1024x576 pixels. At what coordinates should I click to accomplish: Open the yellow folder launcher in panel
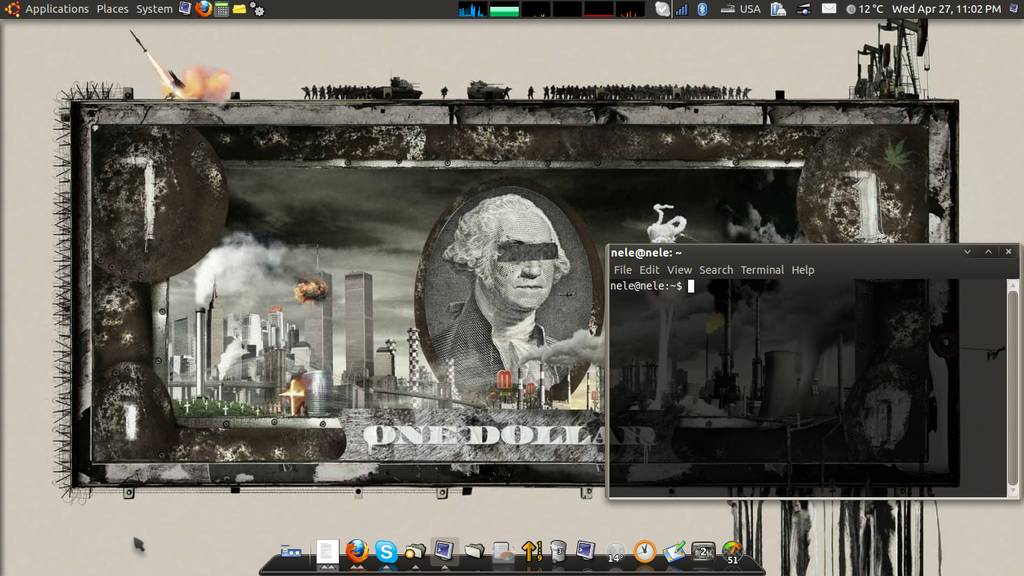pos(239,9)
